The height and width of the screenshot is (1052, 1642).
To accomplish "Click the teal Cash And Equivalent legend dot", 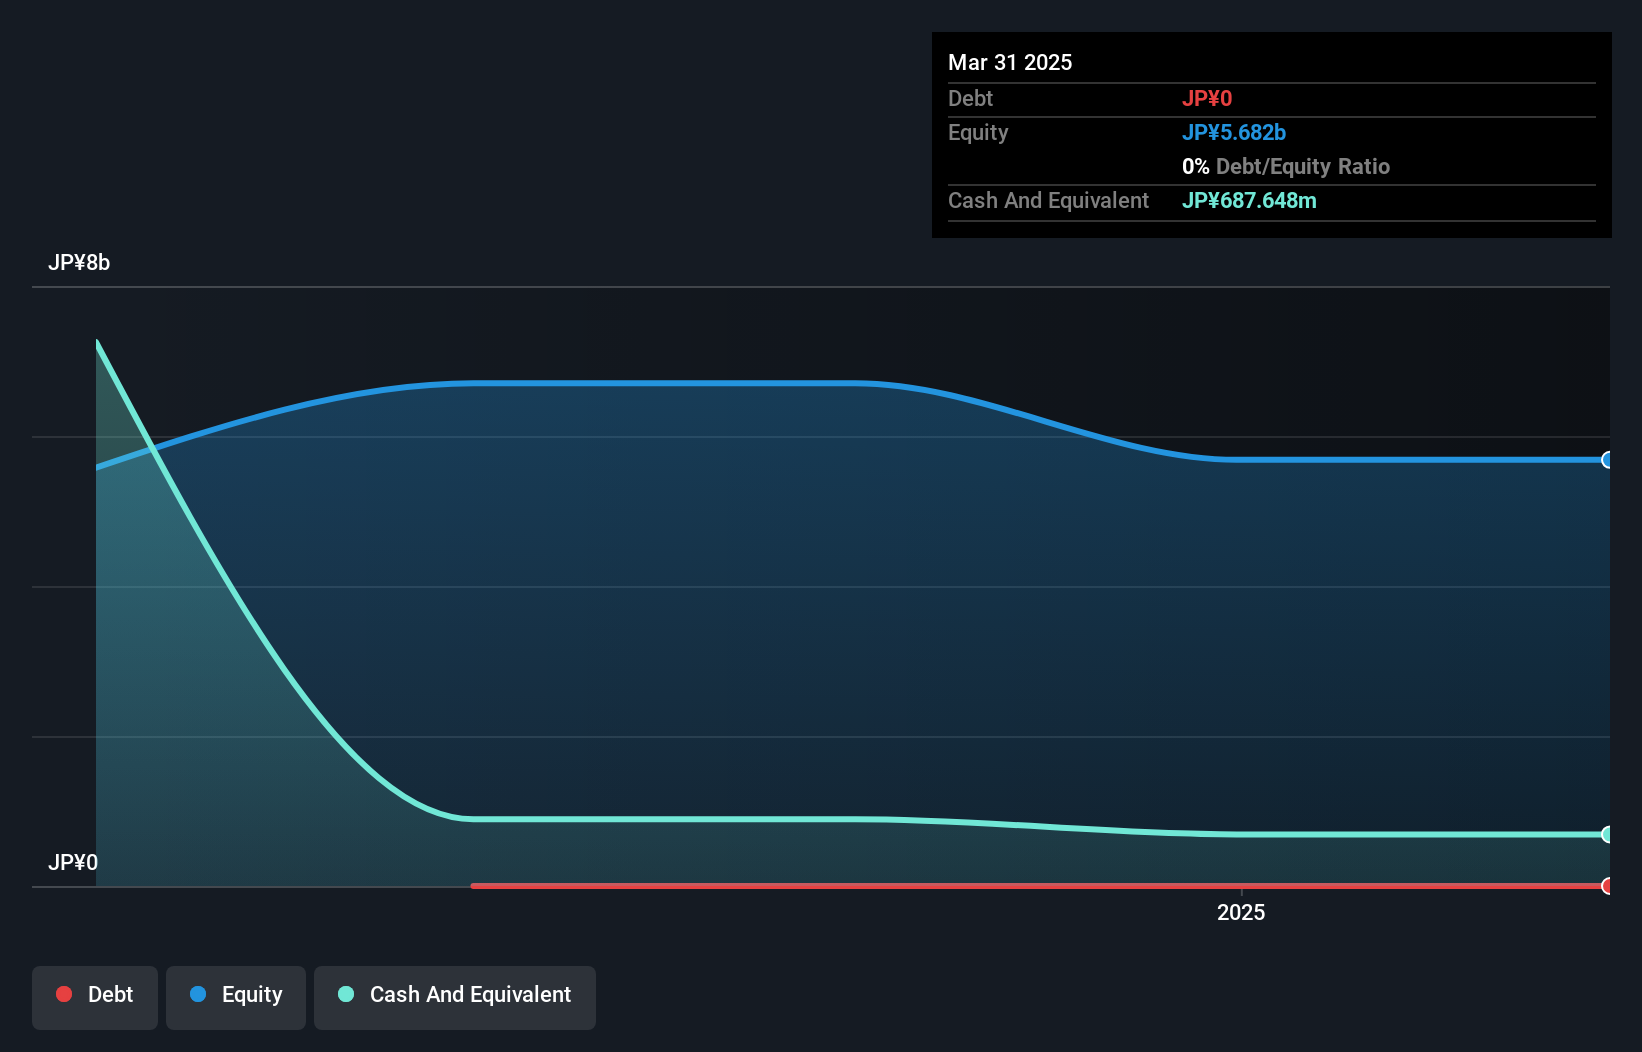I will pyautogui.click(x=346, y=994).
